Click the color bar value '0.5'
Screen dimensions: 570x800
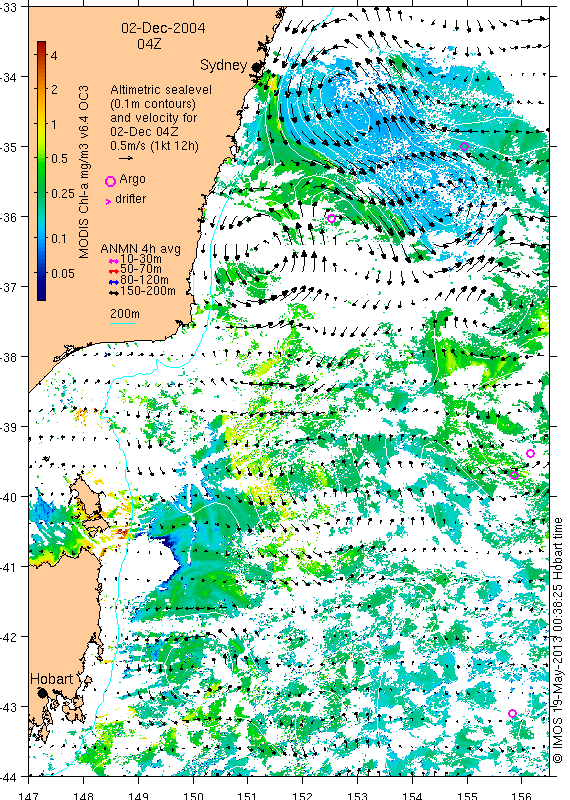pyautogui.click(x=60, y=159)
